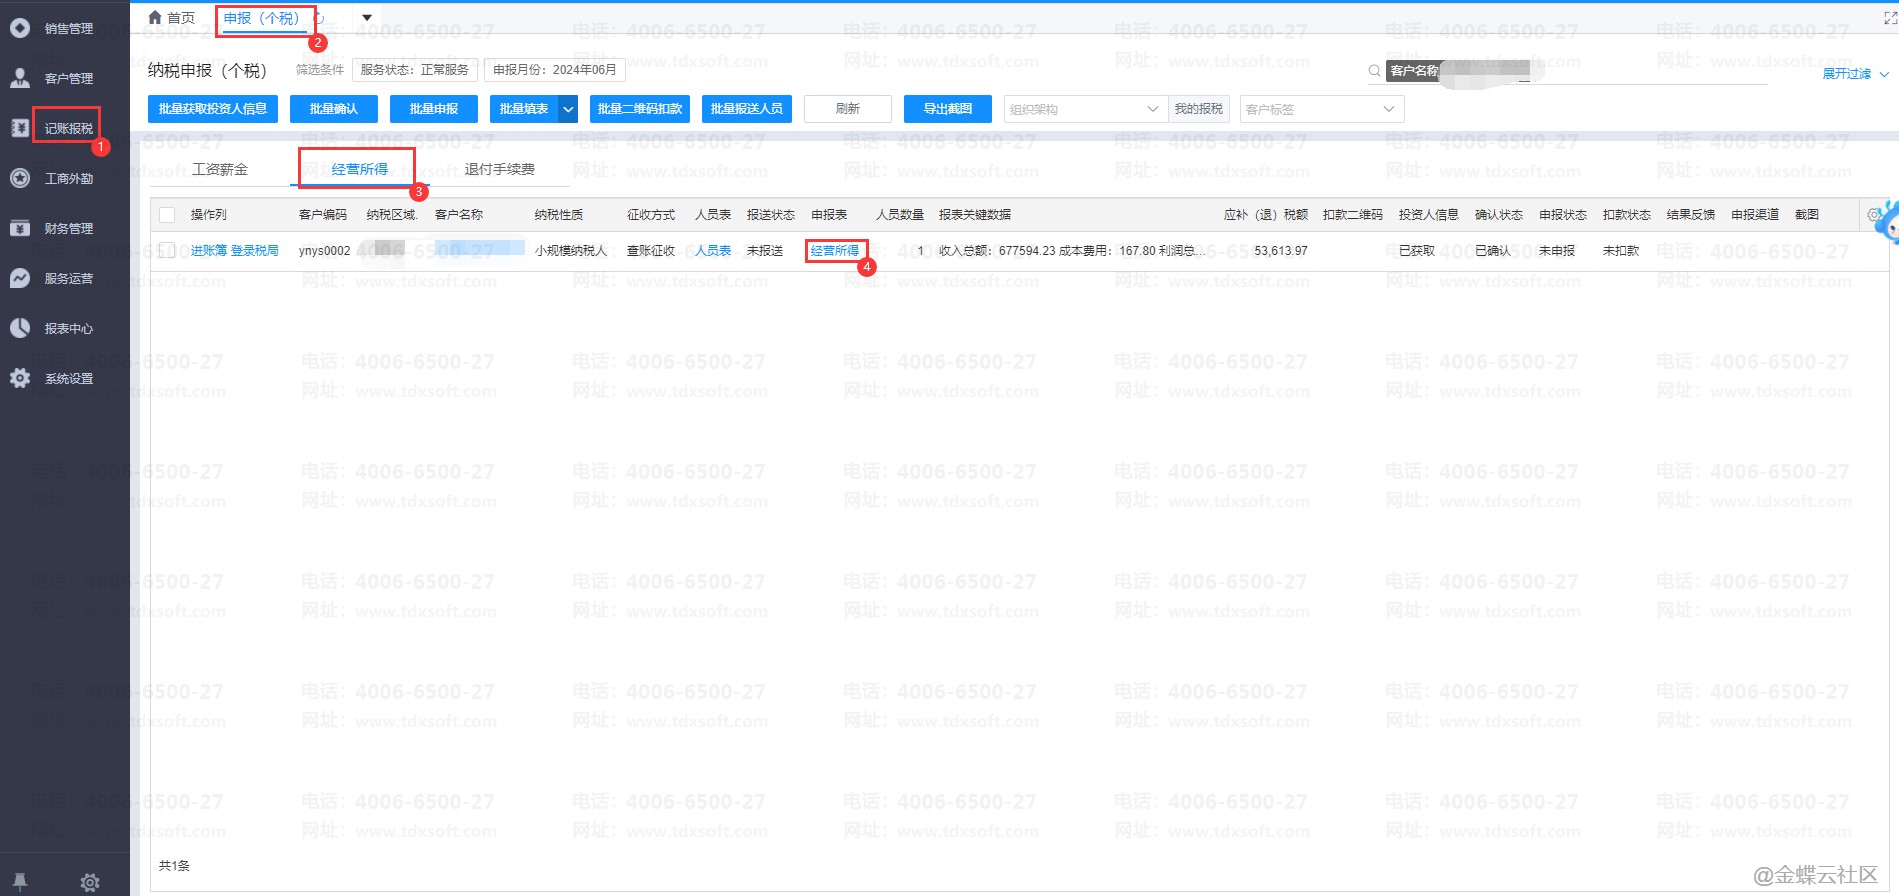Switch to the 工资薪金 tab
Viewport: 1899px width, 896px height.
coord(220,169)
